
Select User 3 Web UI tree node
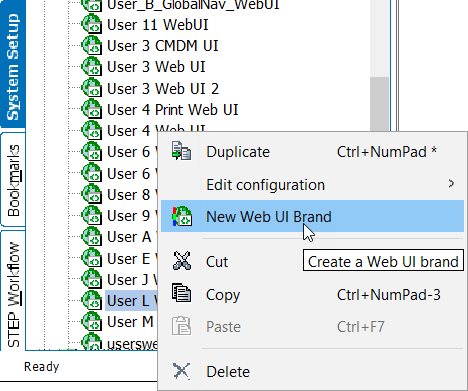pyautogui.click(x=156, y=67)
